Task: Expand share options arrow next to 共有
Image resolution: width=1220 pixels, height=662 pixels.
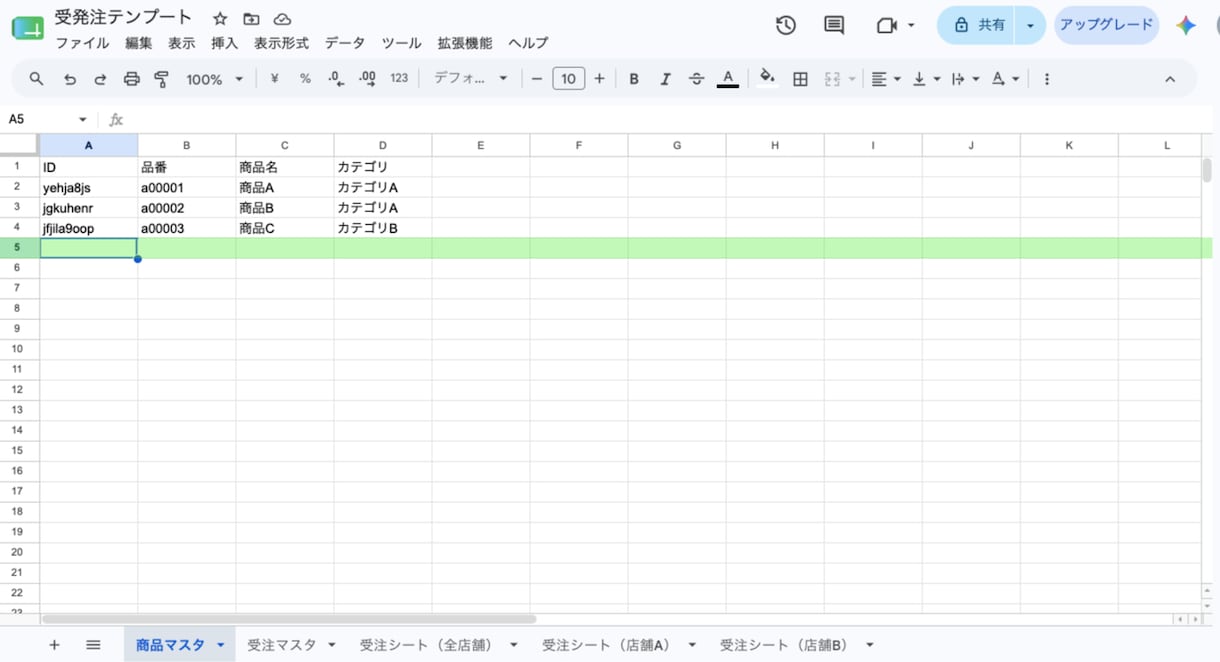Action: click(x=1031, y=25)
